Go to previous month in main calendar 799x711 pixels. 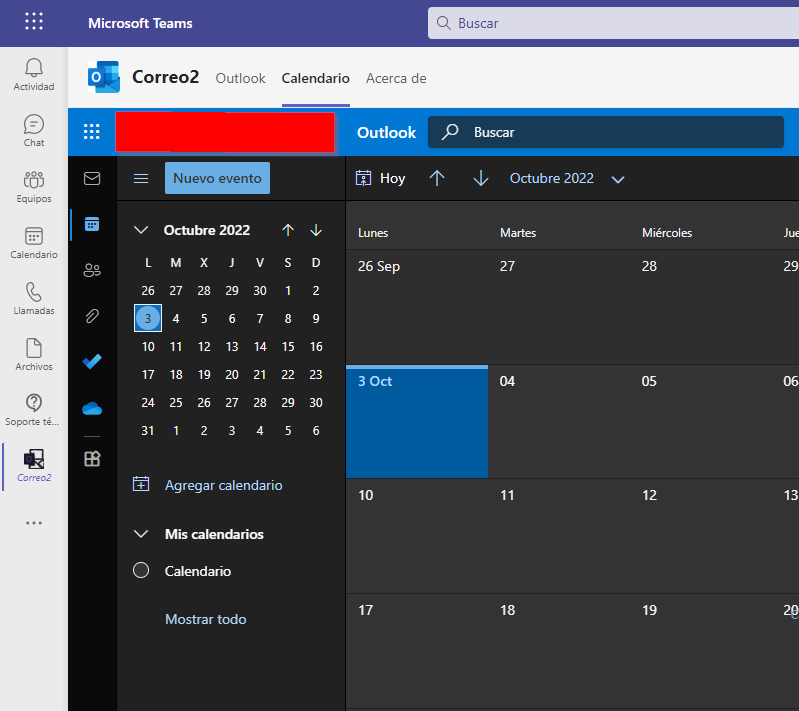pyautogui.click(x=437, y=178)
